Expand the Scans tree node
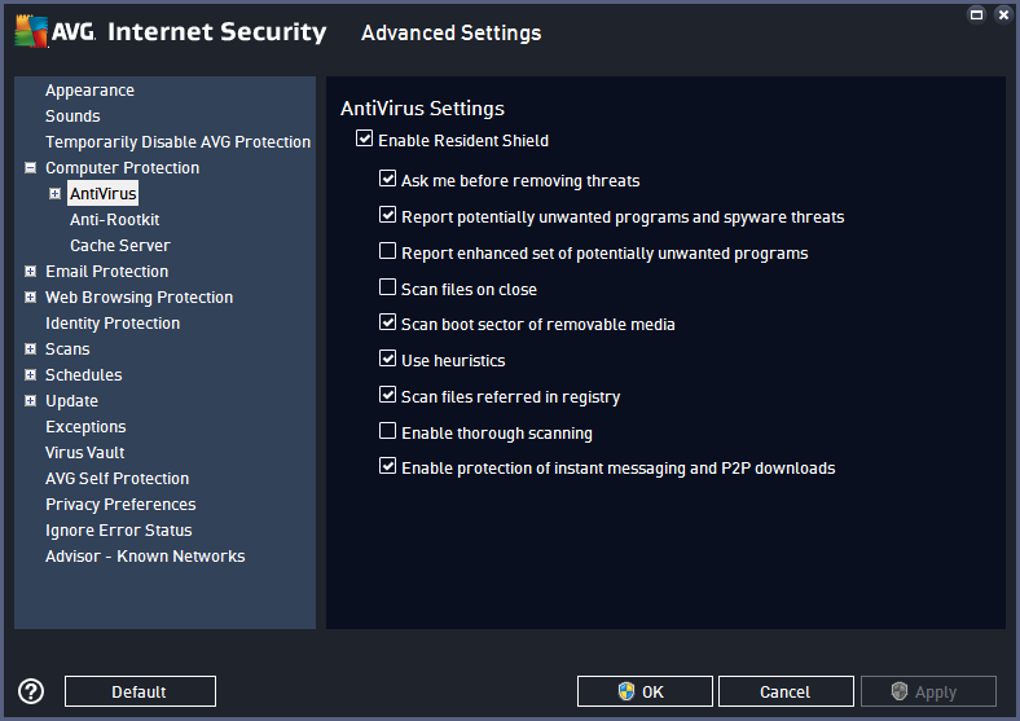Image resolution: width=1020 pixels, height=721 pixels. 31,350
